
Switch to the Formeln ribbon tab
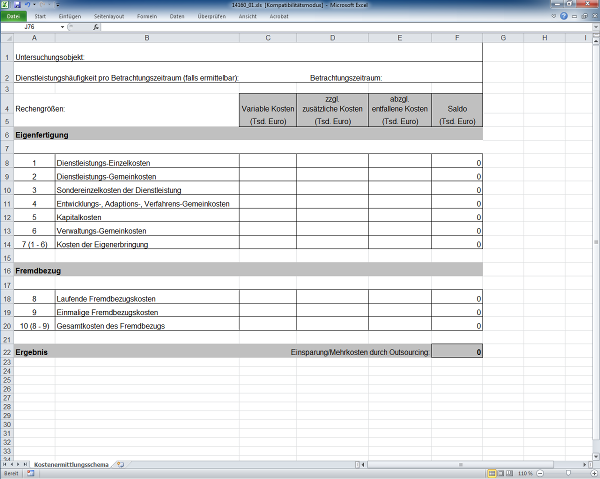tap(147, 17)
